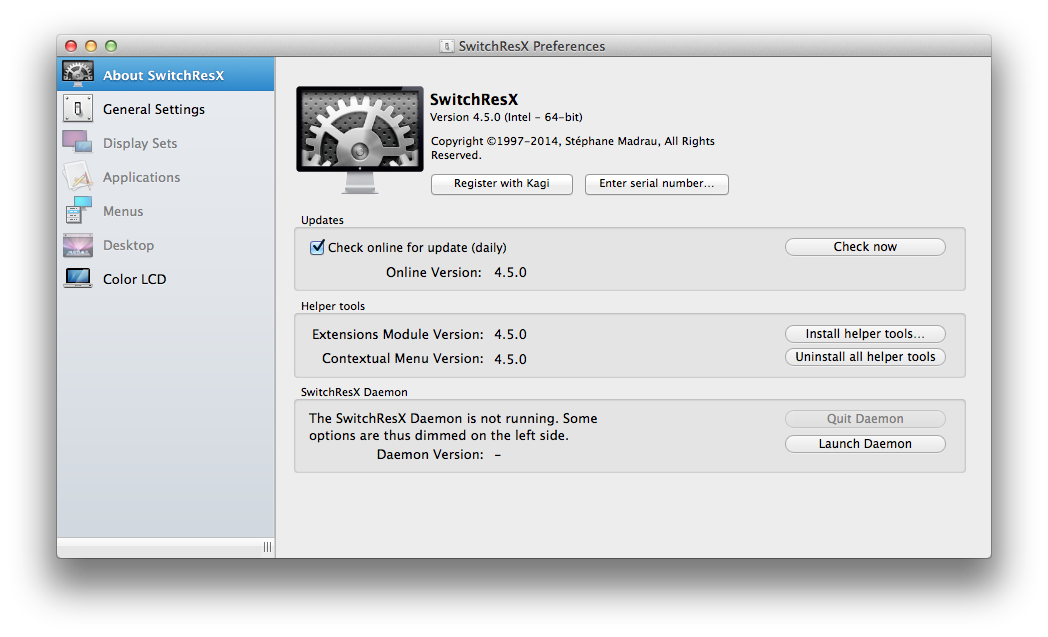Click the 'SwitchResX Preferences' window title

(531, 46)
